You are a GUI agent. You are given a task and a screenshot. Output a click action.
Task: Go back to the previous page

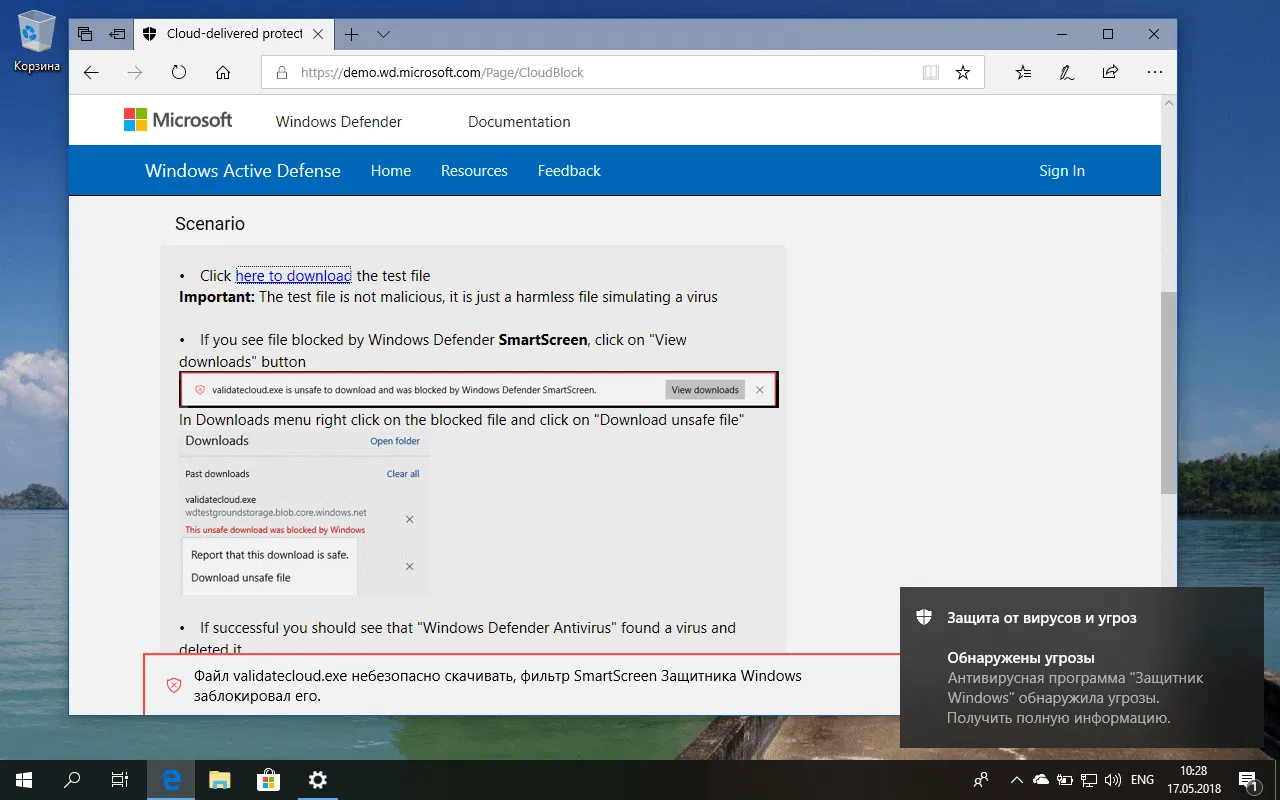click(x=91, y=72)
